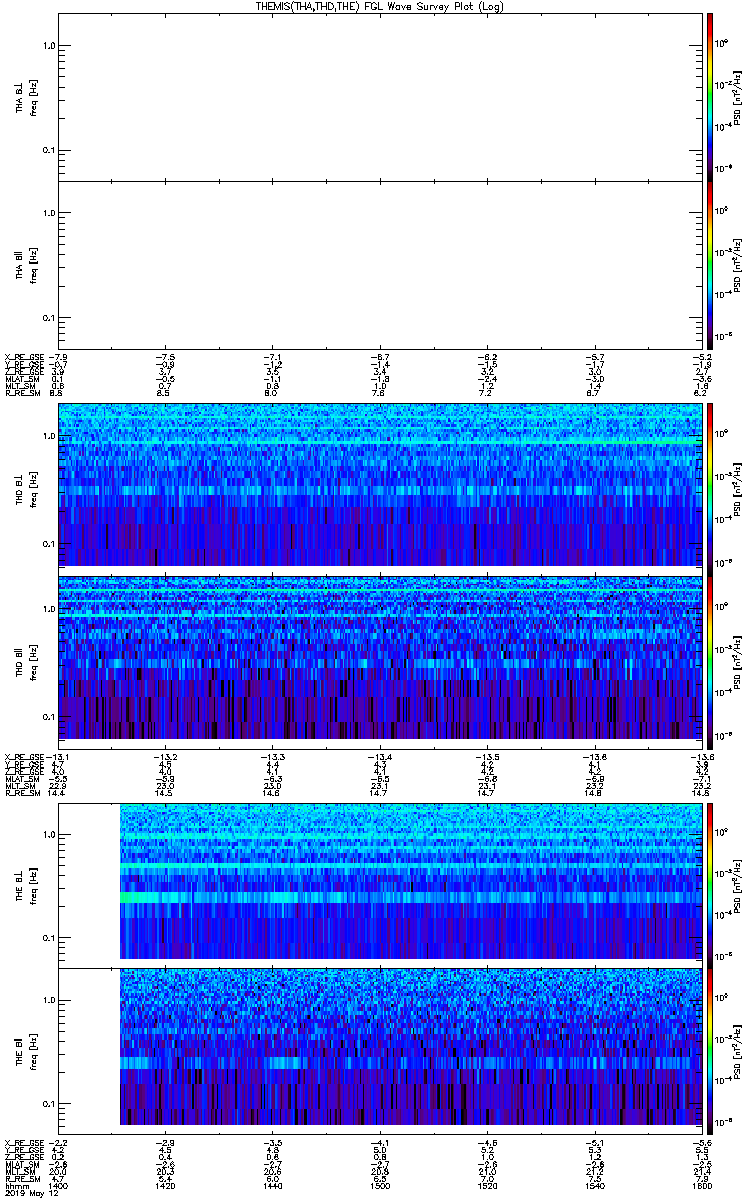Click the 1.0 tick on THE B∥ axis
750x1200 pixels.
pos(49,1000)
